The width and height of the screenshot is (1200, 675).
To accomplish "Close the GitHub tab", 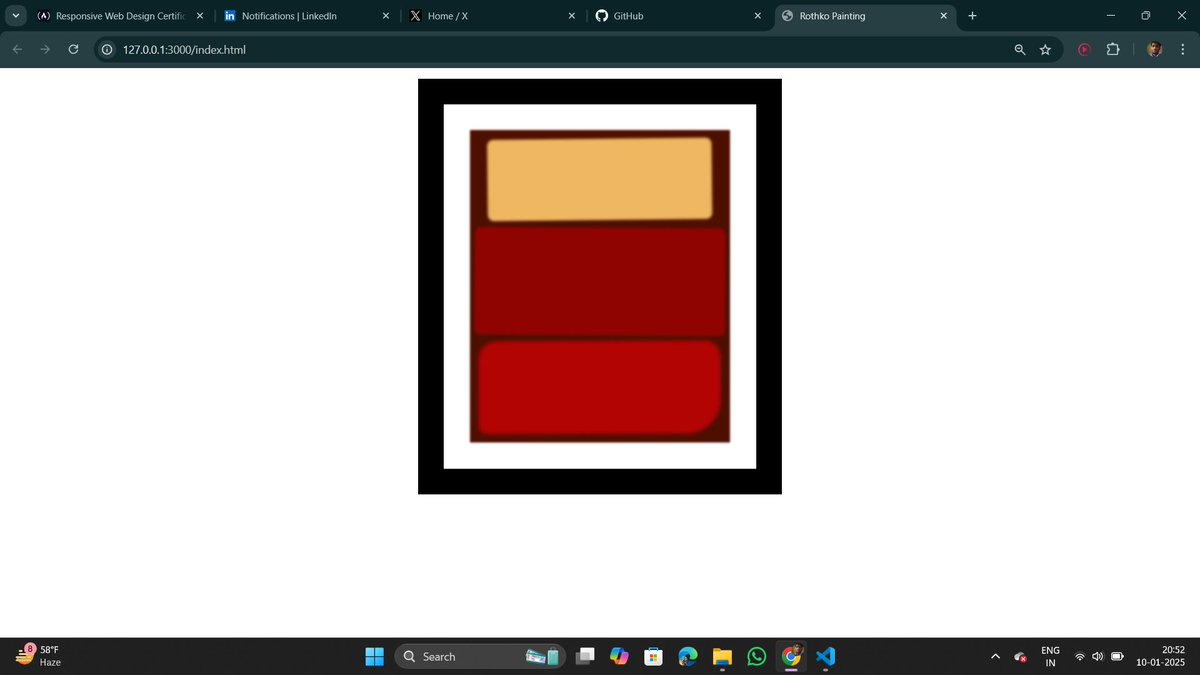I will [758, 16].
